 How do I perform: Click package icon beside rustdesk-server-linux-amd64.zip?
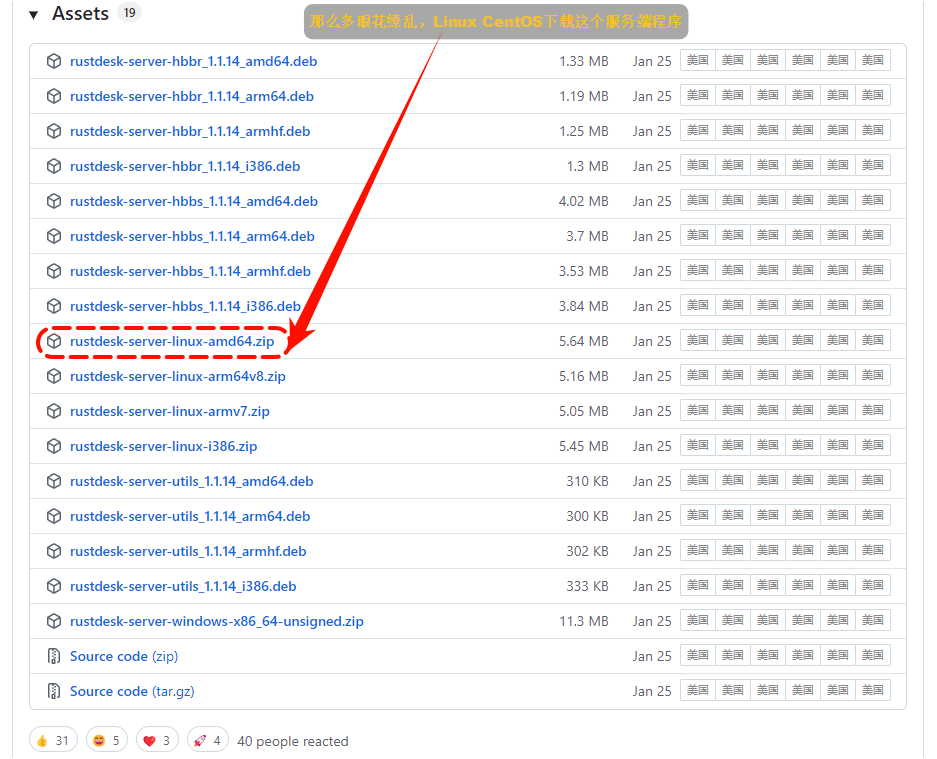(x=54, y=341)
